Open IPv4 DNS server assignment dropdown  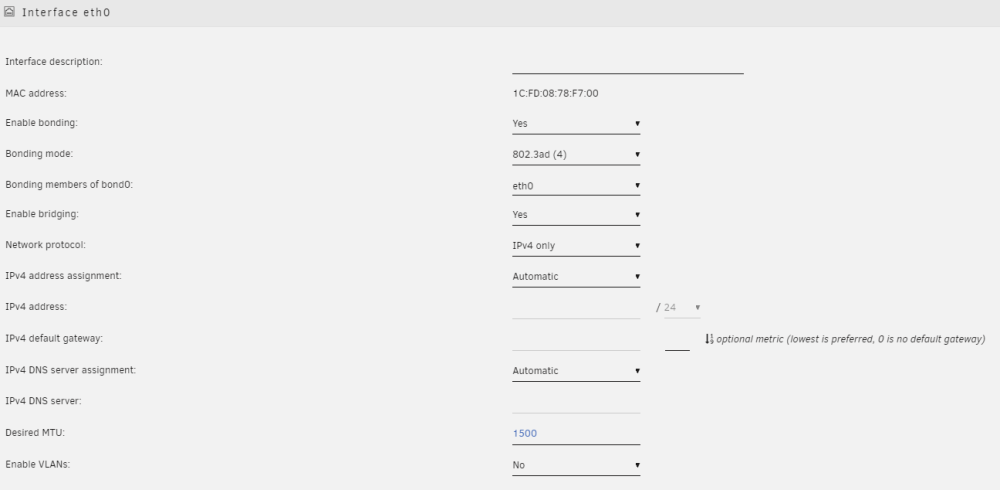[x=576, y=371]
